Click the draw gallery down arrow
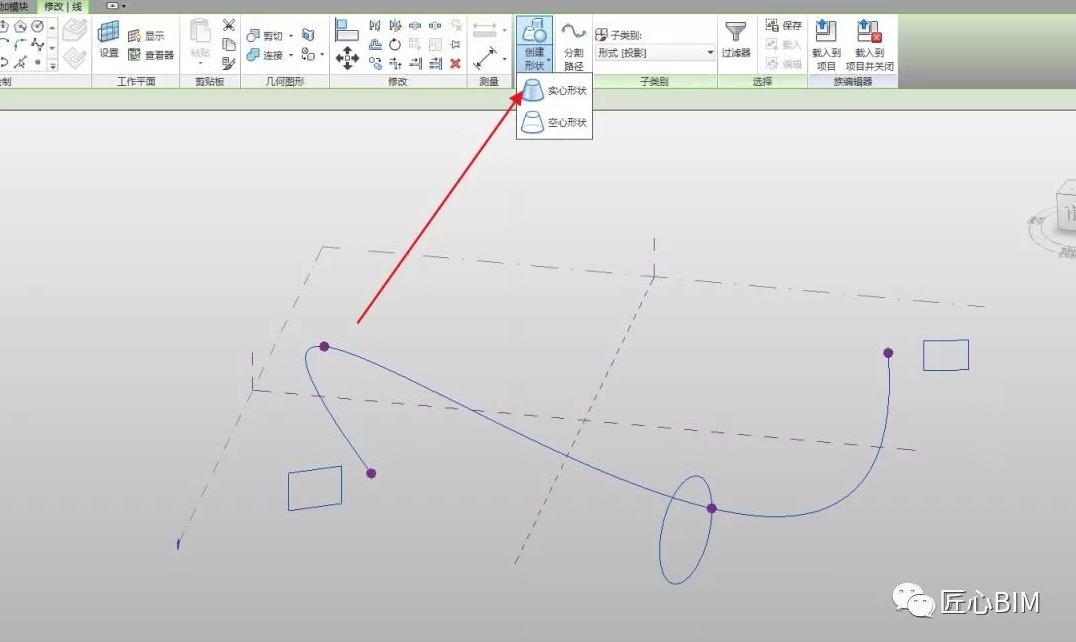This screenshot has height=642, width=1076. pos(52,48)
